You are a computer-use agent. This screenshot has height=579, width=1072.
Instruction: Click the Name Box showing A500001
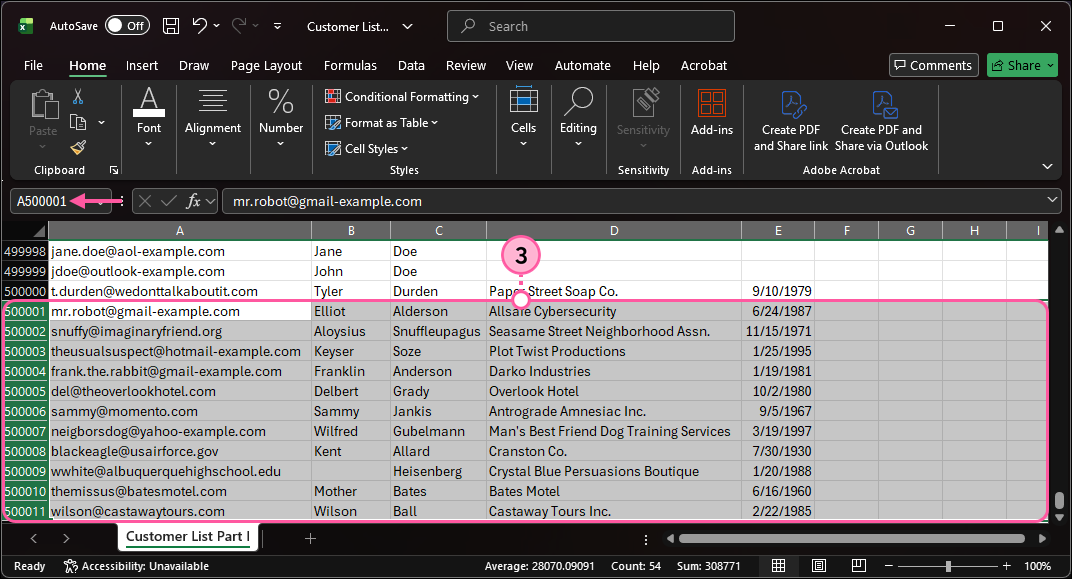point(60,201)
